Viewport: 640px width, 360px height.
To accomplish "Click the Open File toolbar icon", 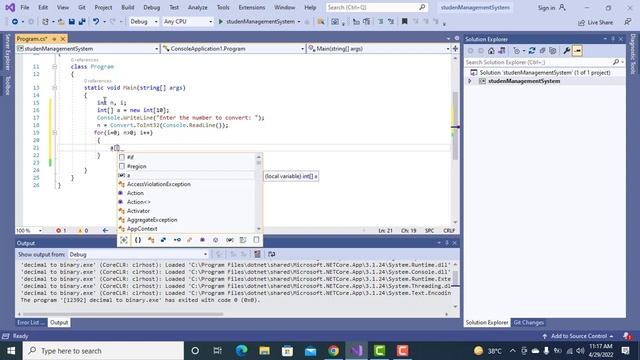I will coord(61,22).
